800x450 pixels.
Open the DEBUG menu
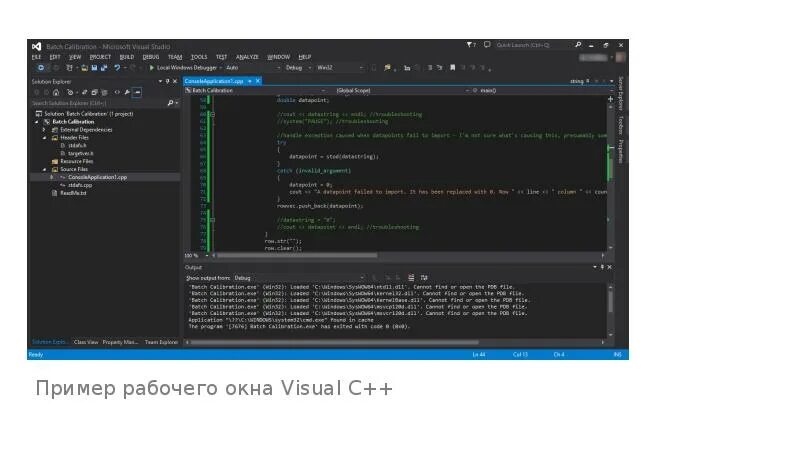pos(151,57)
